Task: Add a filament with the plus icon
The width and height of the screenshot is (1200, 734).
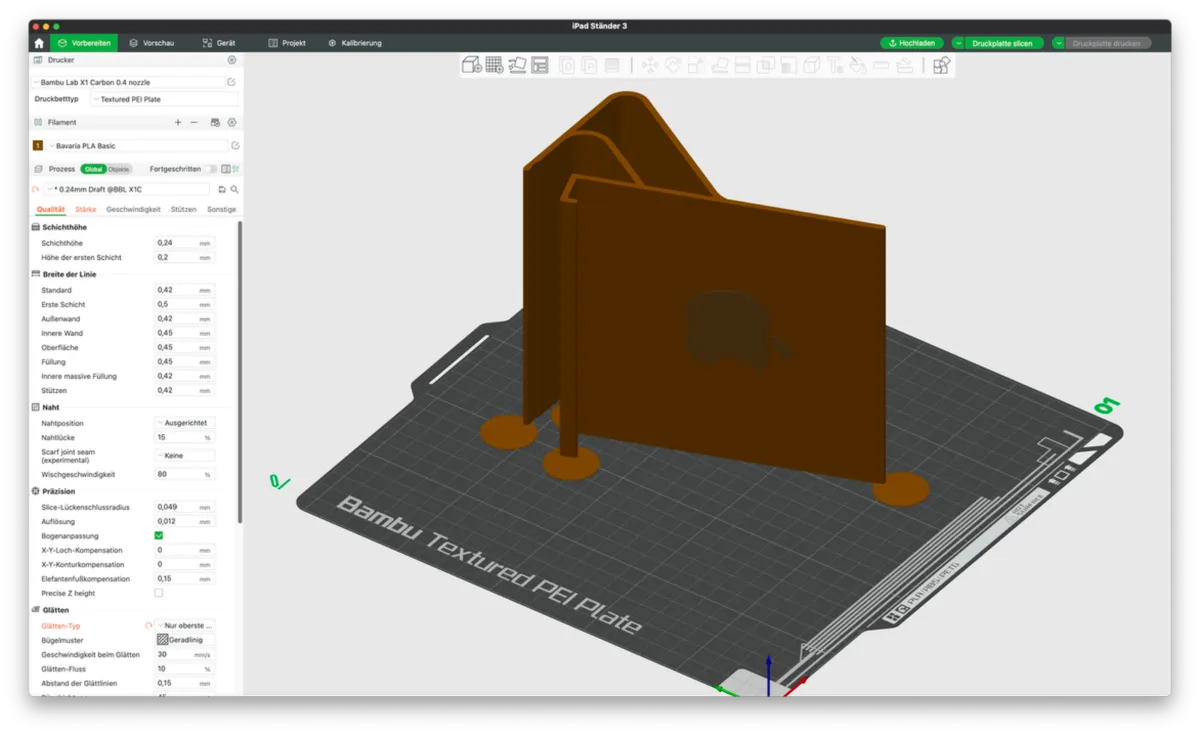Action: (178, 122)
